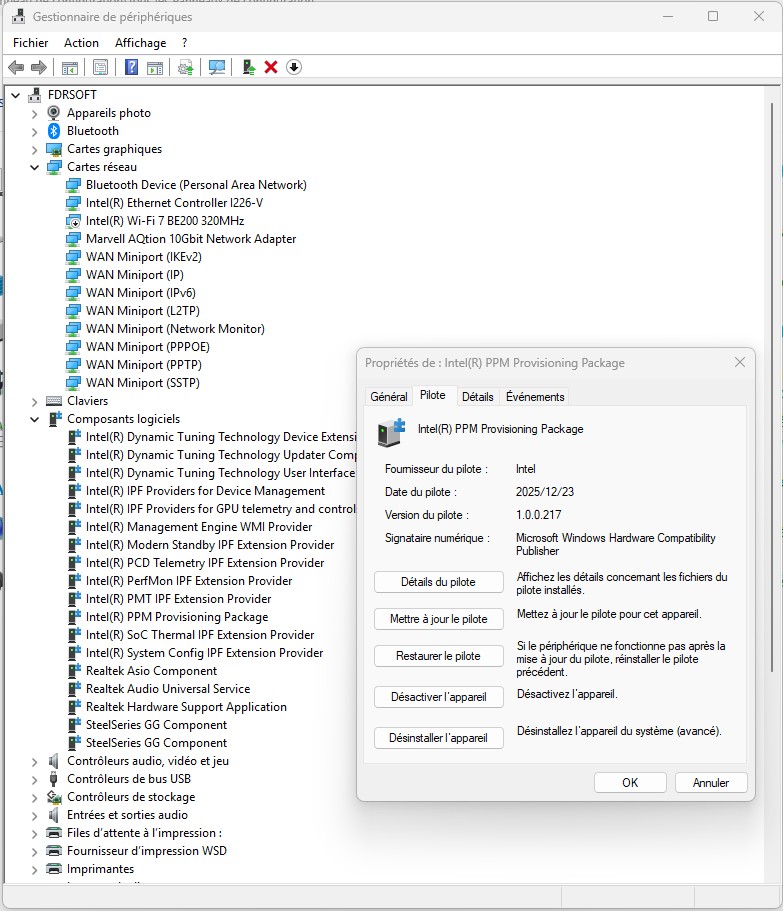Screen dimensions: 783x911
Task: Collapse the Composants logiciels node
Action: tap(34, 419)
